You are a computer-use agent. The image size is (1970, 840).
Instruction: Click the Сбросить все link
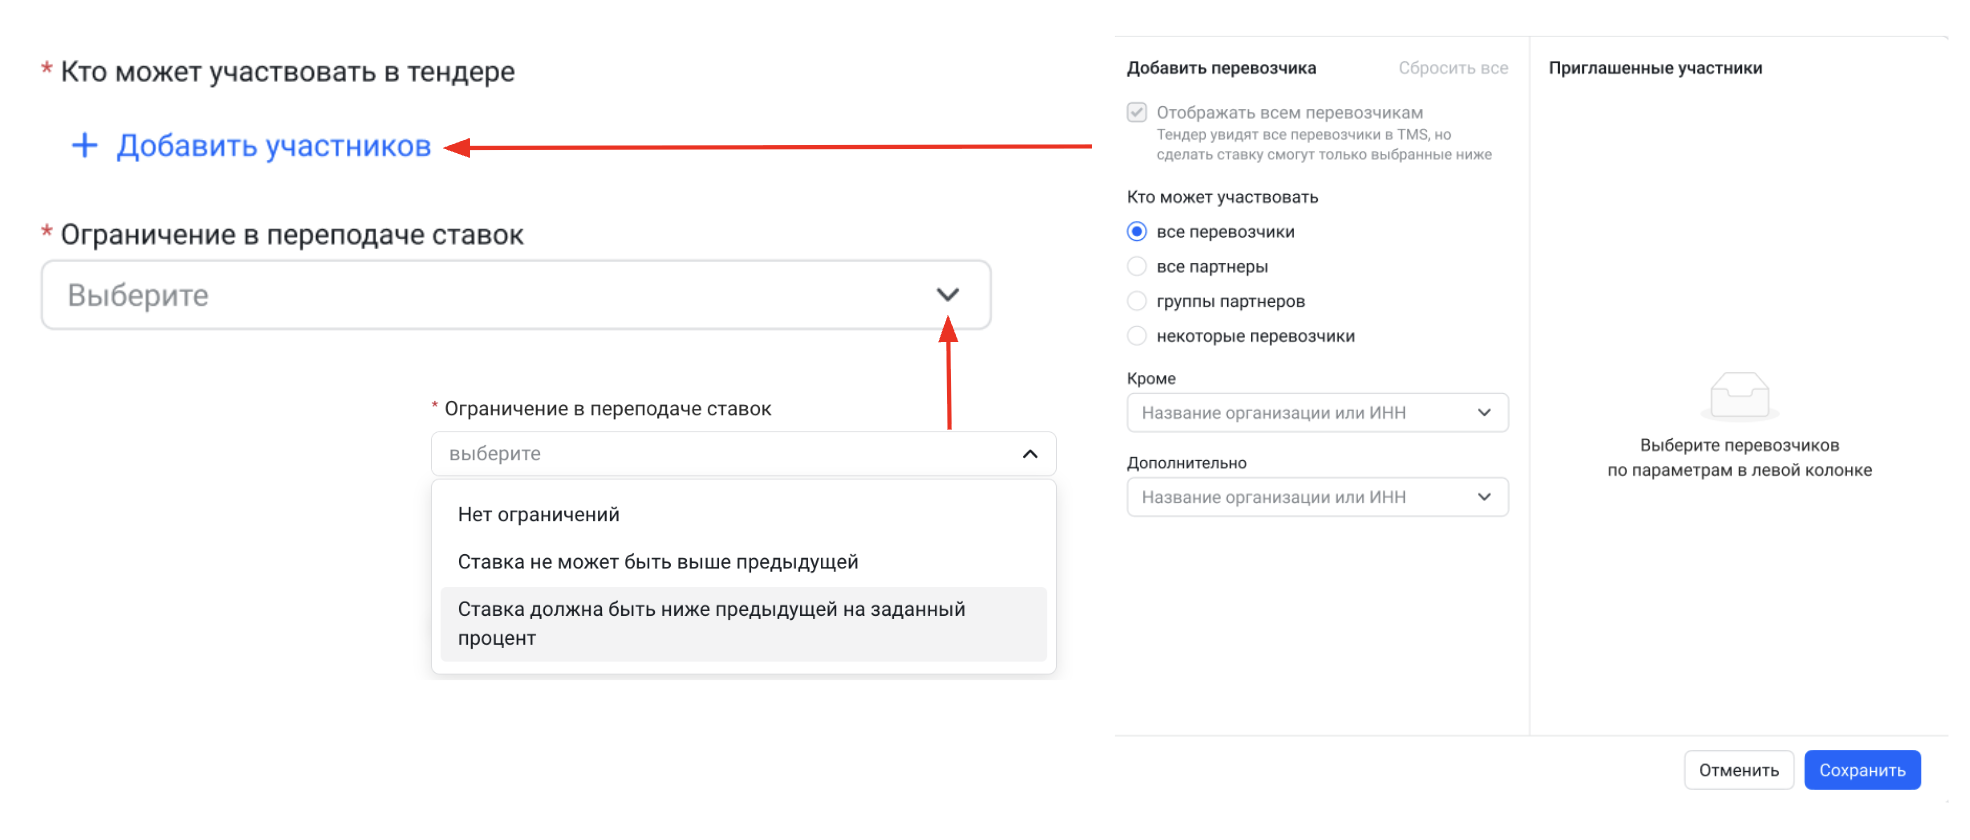pos(1452,68)
